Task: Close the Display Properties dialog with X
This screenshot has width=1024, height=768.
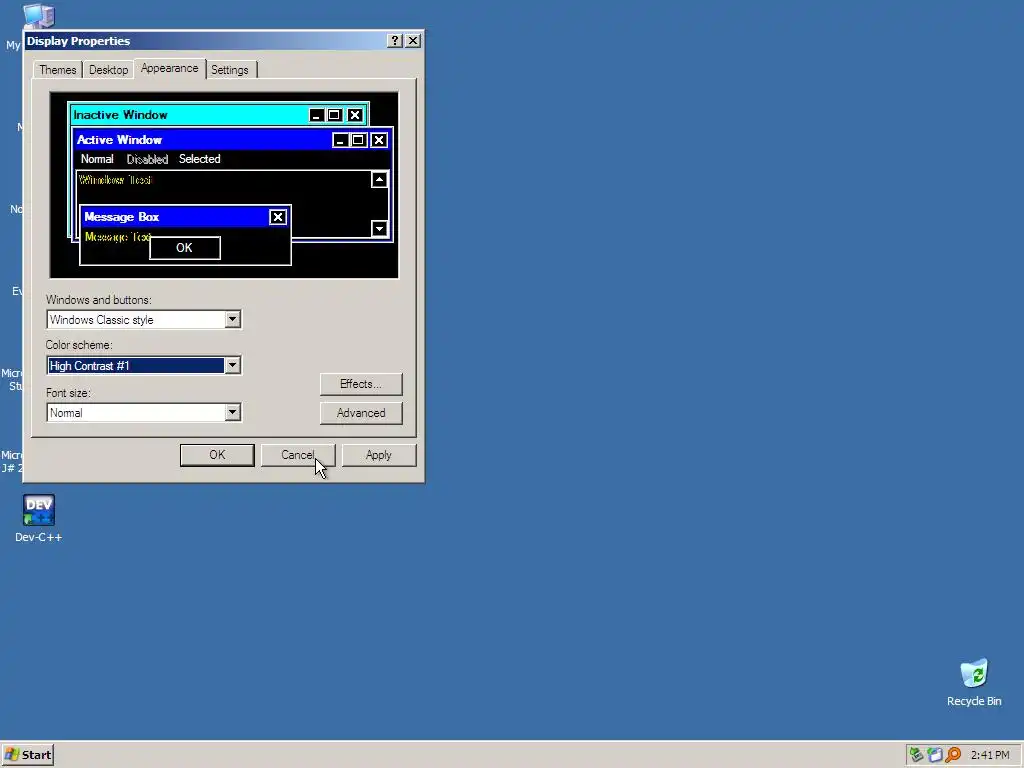Action: click(x=413, y=40)
